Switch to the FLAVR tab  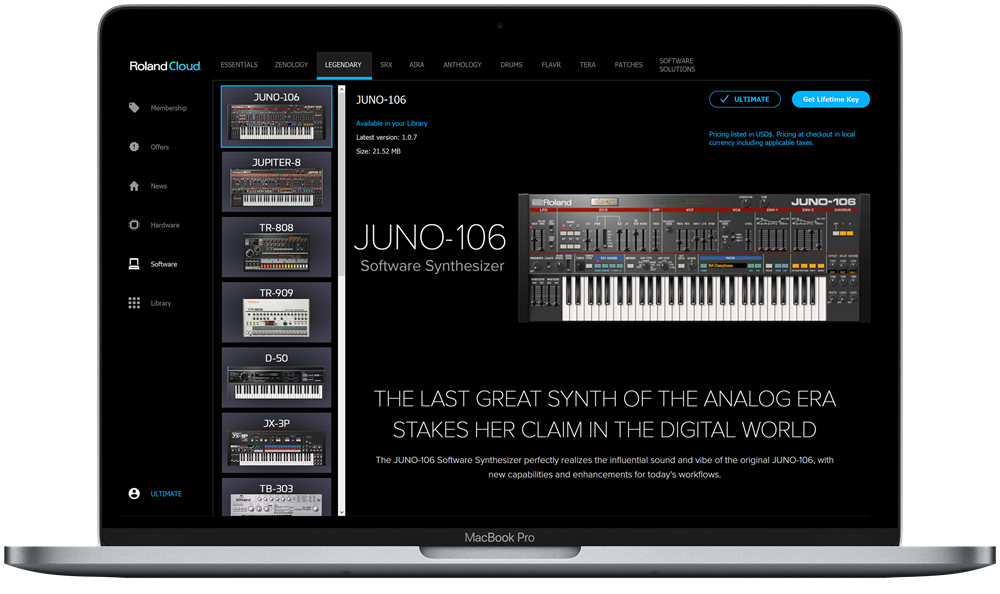pos(551,64)
